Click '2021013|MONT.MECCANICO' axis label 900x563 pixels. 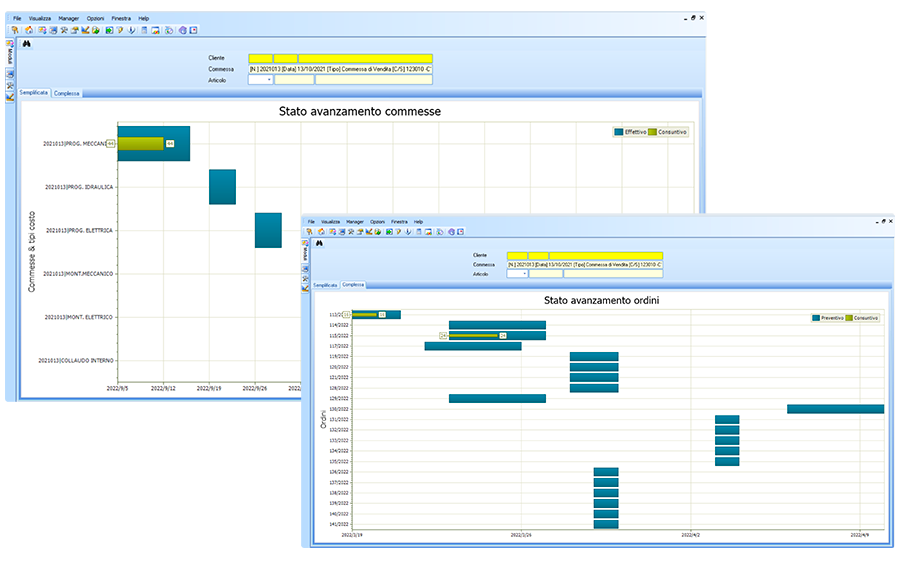click(x=78, y=274)
